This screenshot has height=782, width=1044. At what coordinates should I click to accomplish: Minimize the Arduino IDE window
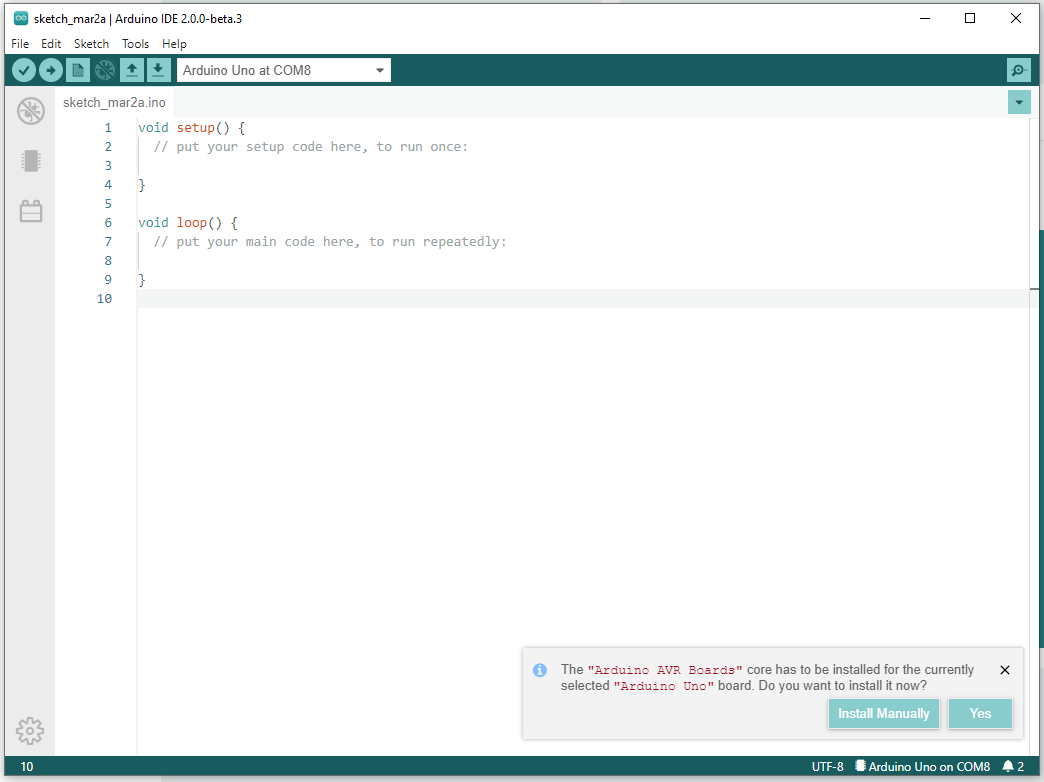[x=925, y=18]
